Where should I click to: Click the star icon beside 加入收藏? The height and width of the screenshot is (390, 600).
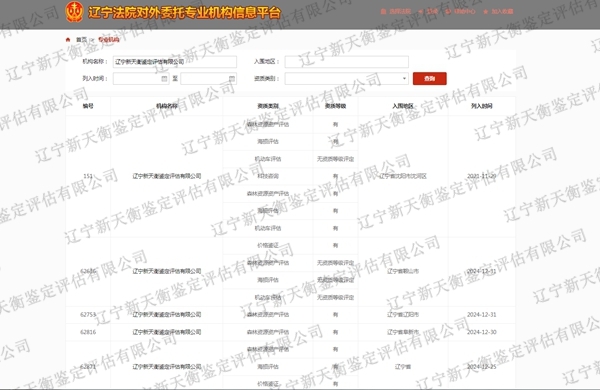click(x=486, y=11)
